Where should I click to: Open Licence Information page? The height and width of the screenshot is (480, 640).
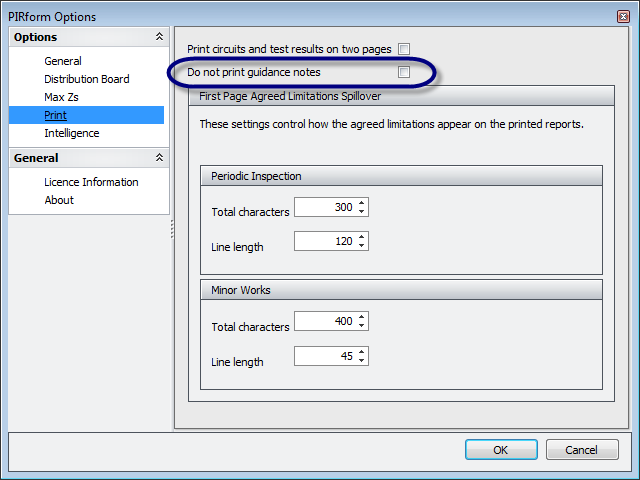click(x=91, y=182)
